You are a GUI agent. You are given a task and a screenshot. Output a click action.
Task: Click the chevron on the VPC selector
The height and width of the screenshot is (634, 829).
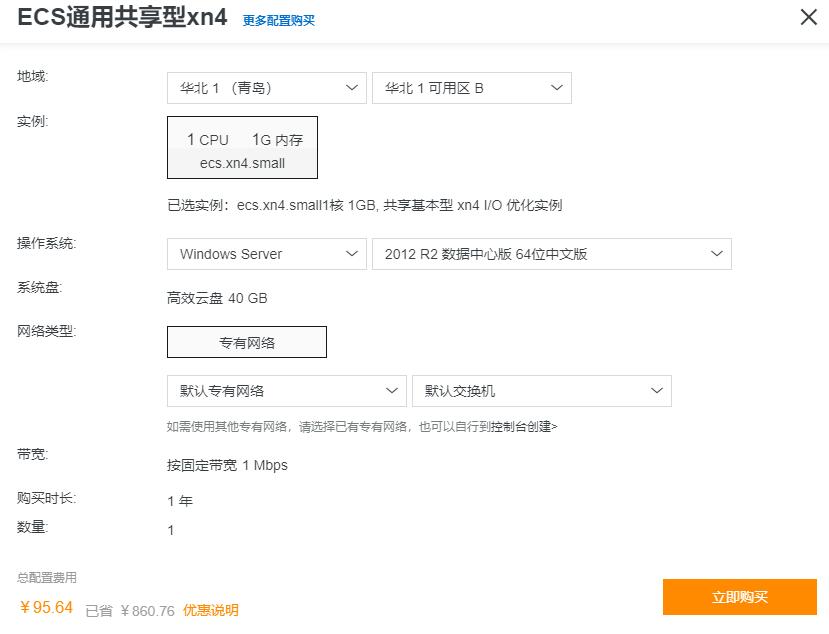point(394,391)
